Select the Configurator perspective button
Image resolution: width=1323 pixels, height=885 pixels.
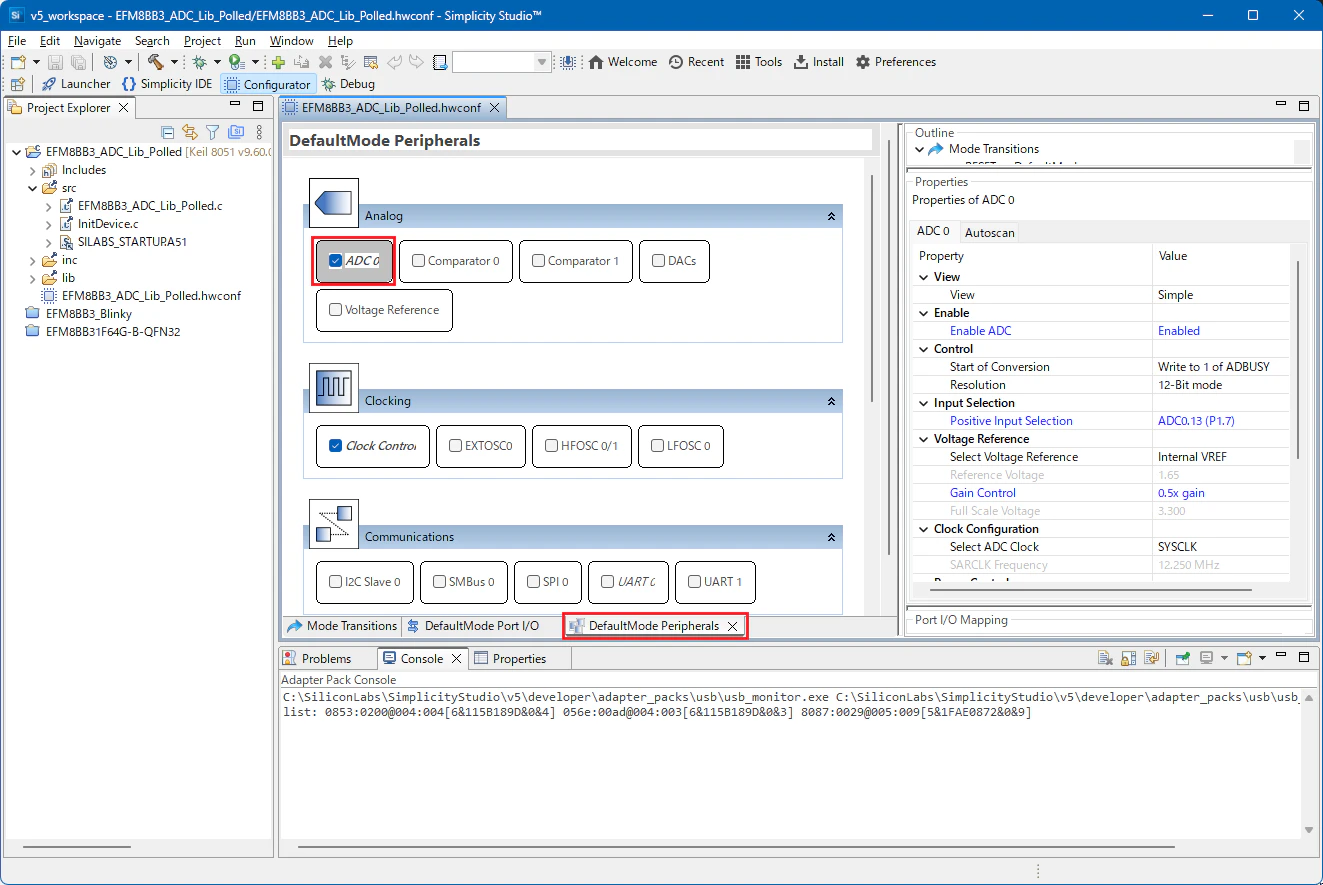coord(268,84)
